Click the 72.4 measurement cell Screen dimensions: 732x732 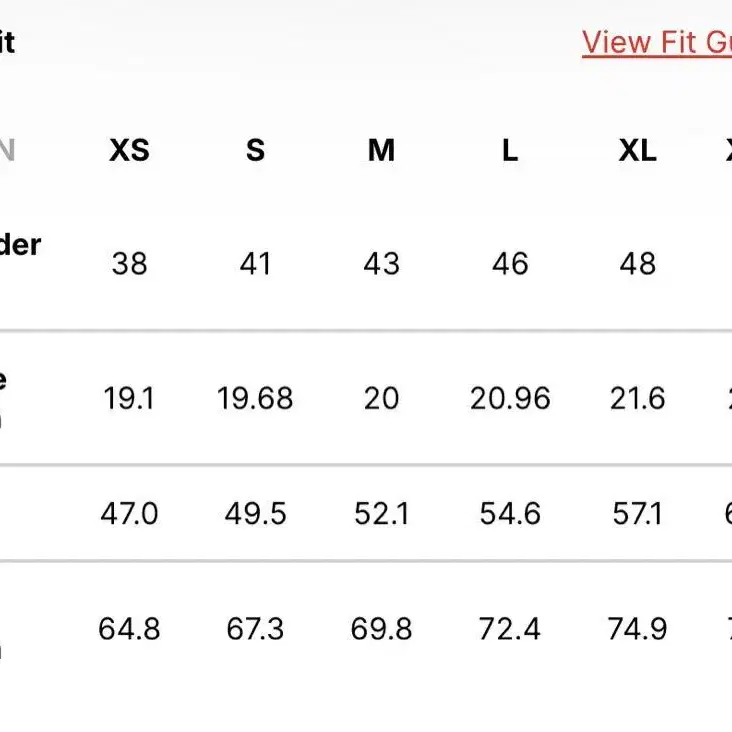click(510, 629)
